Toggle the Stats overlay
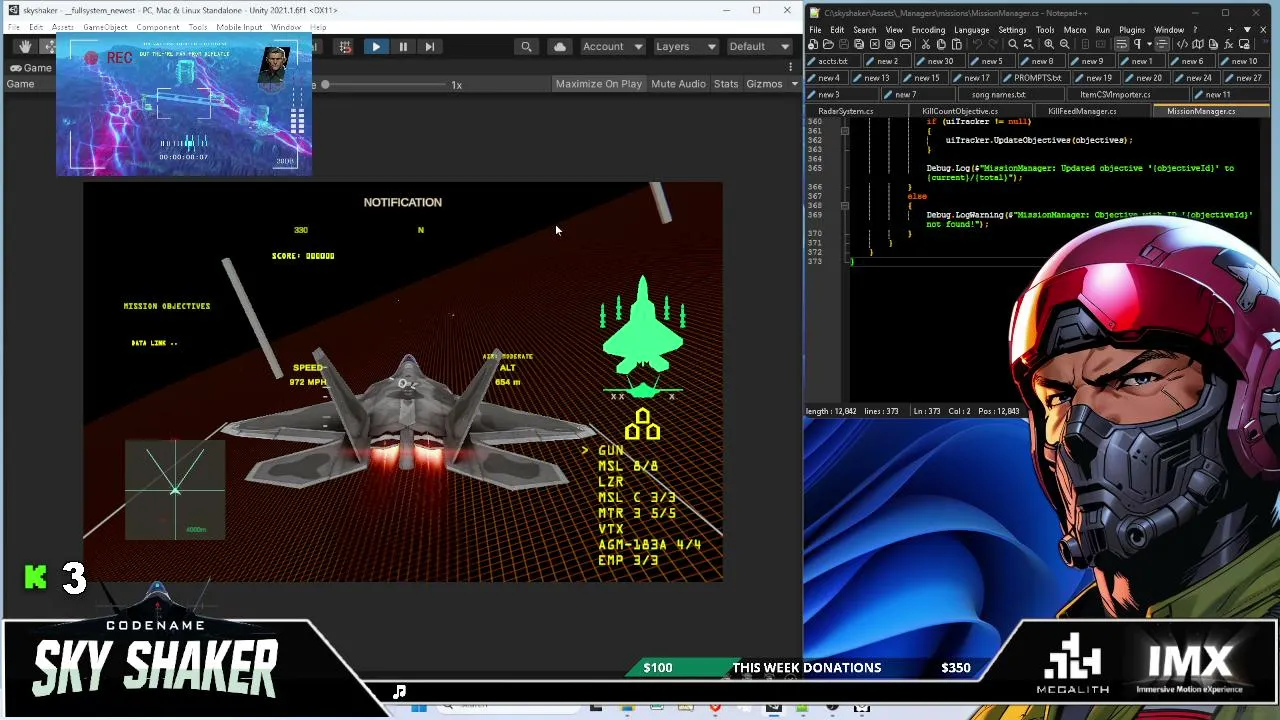 pyautogui.click(x=726, y=84)
